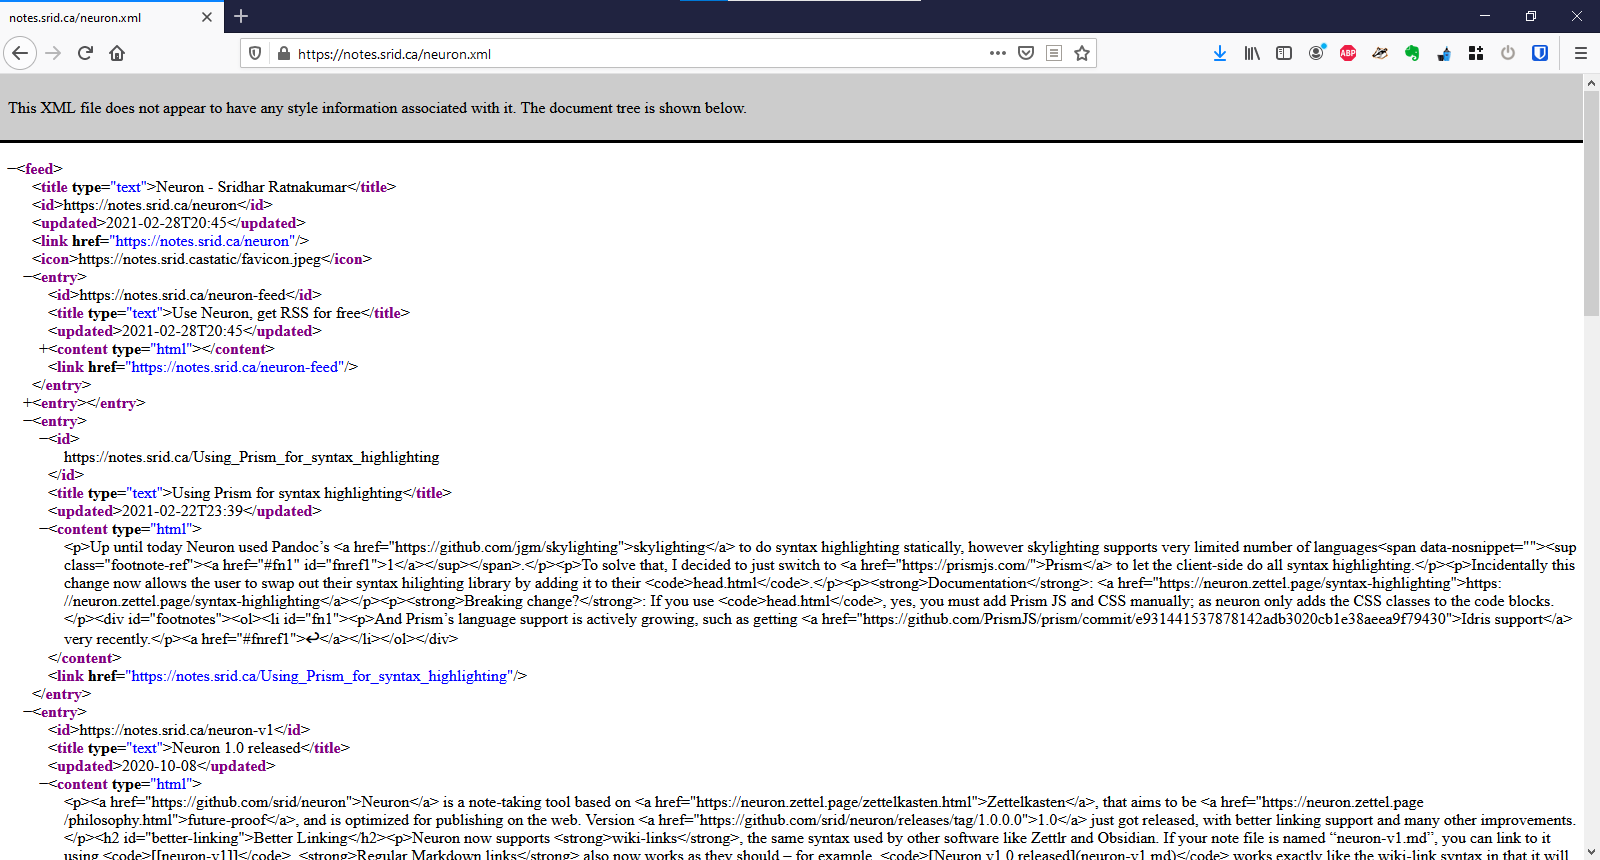Click the Bitwarden shield extension icon
The width and height of the screenshot is (1600, 860).
point(1540,53)
